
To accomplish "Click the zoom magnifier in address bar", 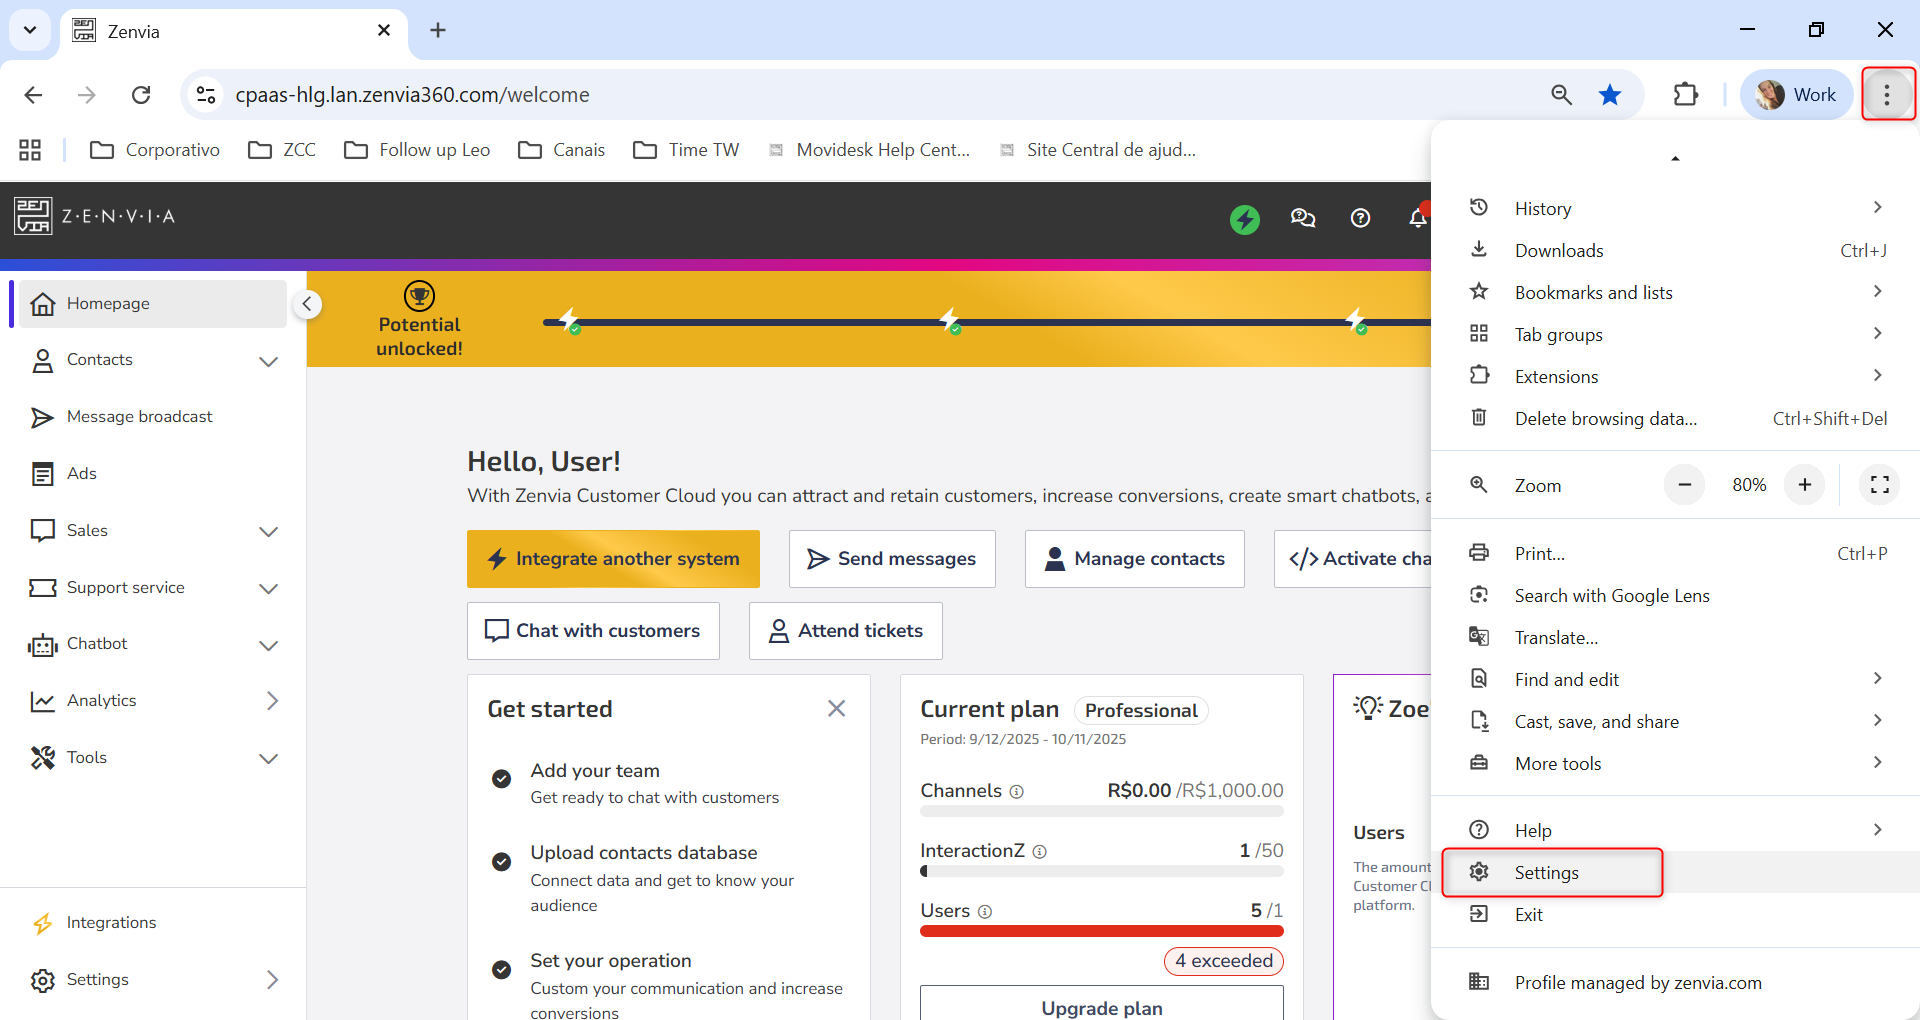I will (x=1561, y=95).
